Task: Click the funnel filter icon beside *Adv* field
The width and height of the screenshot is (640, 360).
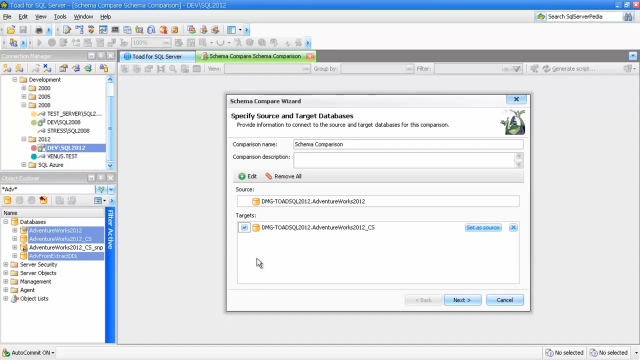Action: (101, 189)
